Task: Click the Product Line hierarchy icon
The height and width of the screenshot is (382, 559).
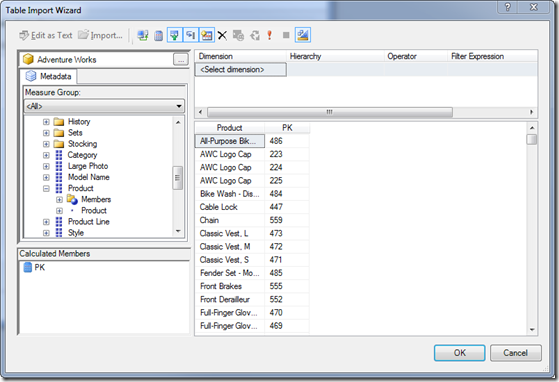Action: coord(59,222)
